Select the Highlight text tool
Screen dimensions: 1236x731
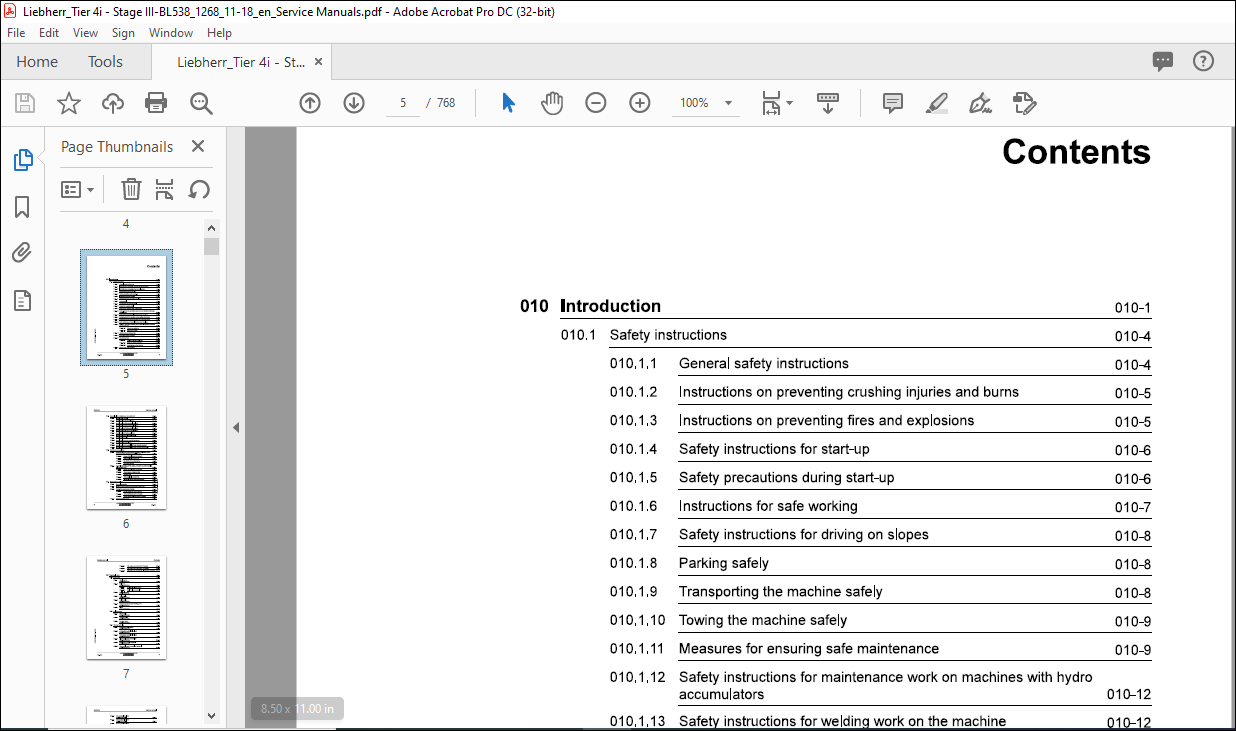[937, 103]
